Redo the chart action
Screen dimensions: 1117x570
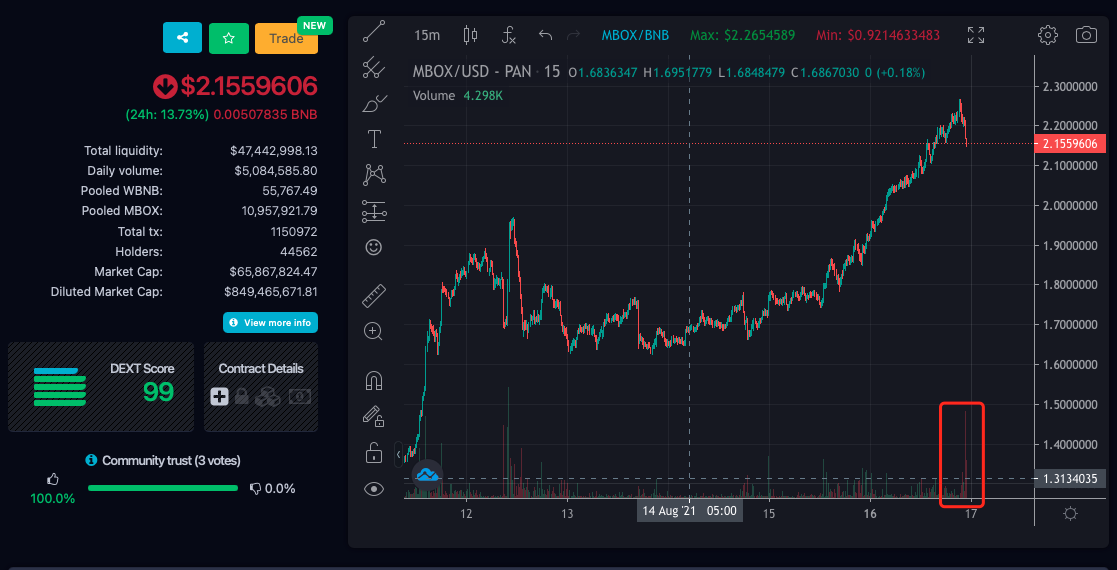pos(572,35)
